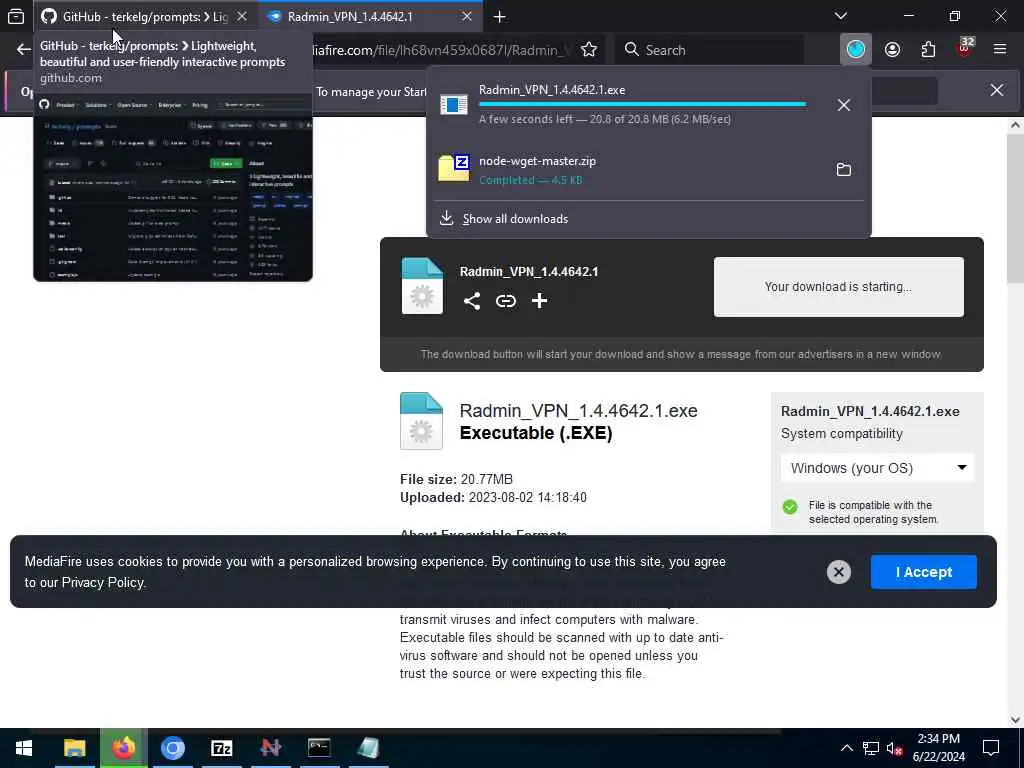Screen dimensions: 1024x768
Task: Show node-wget-master.zip in folder
Action: 844,170
